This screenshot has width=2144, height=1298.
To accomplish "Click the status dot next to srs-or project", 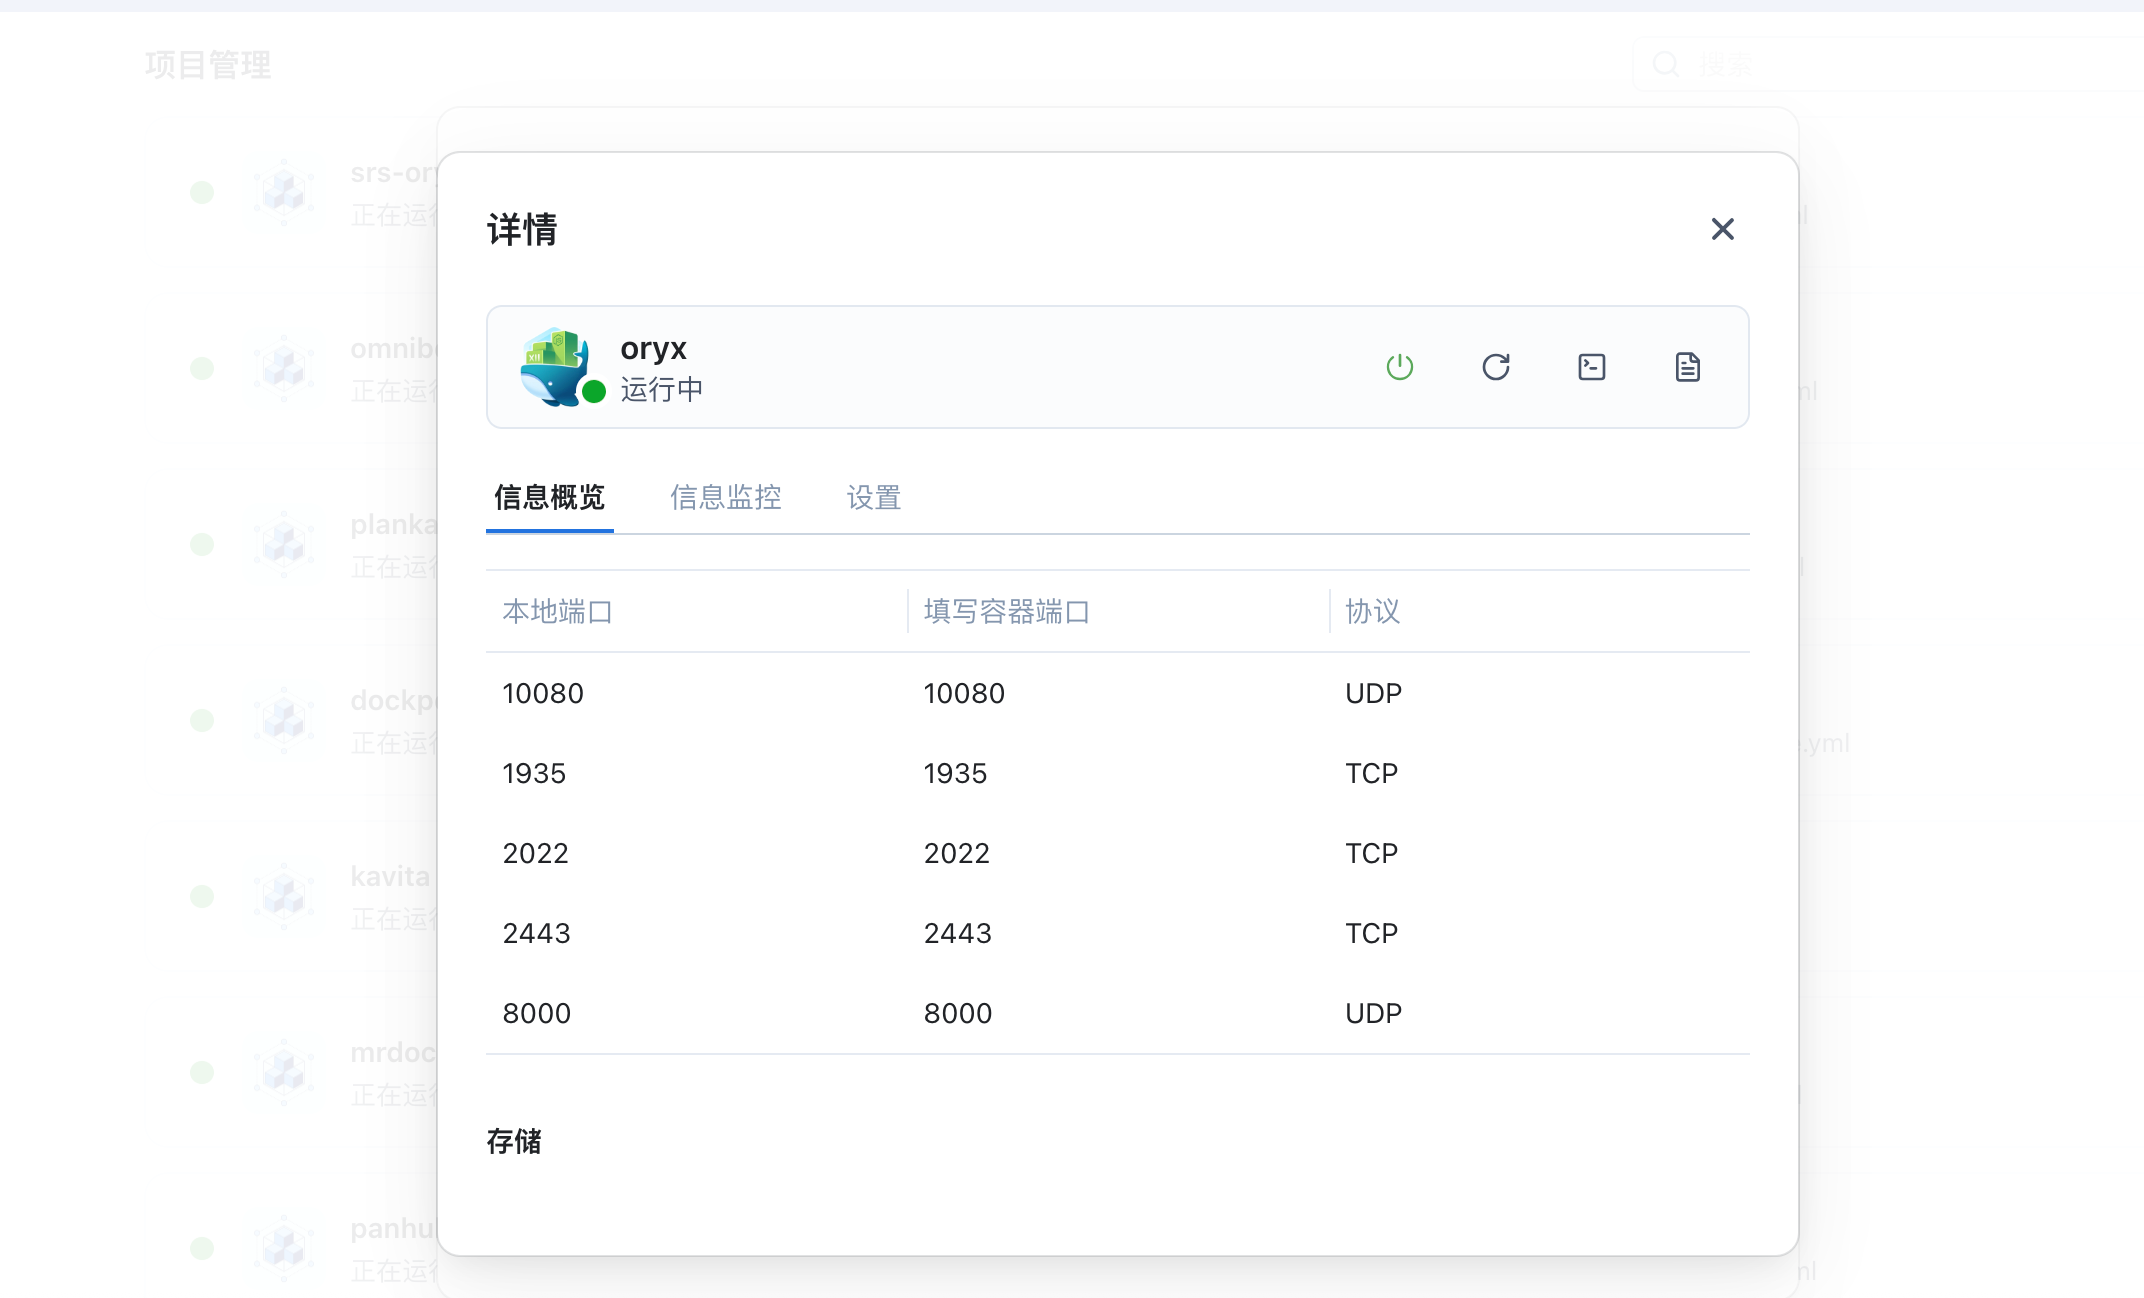I will 203,193.
